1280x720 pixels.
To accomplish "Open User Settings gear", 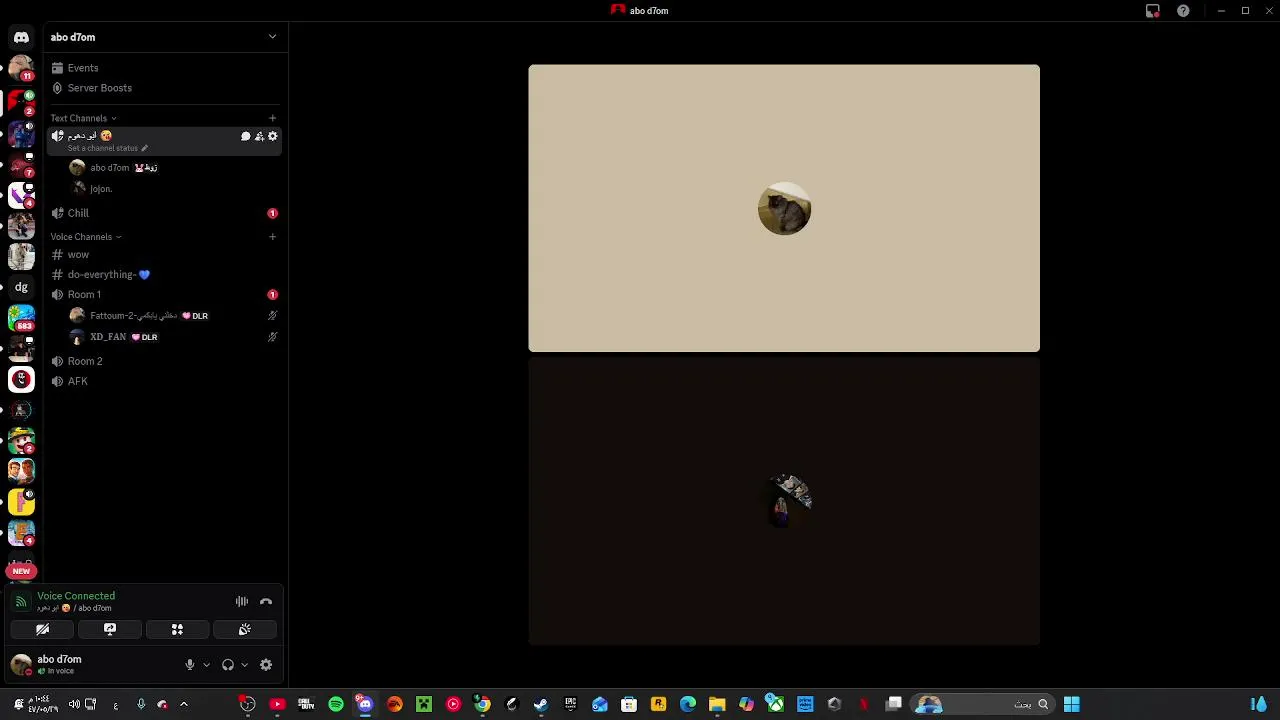I will point(266,664).
